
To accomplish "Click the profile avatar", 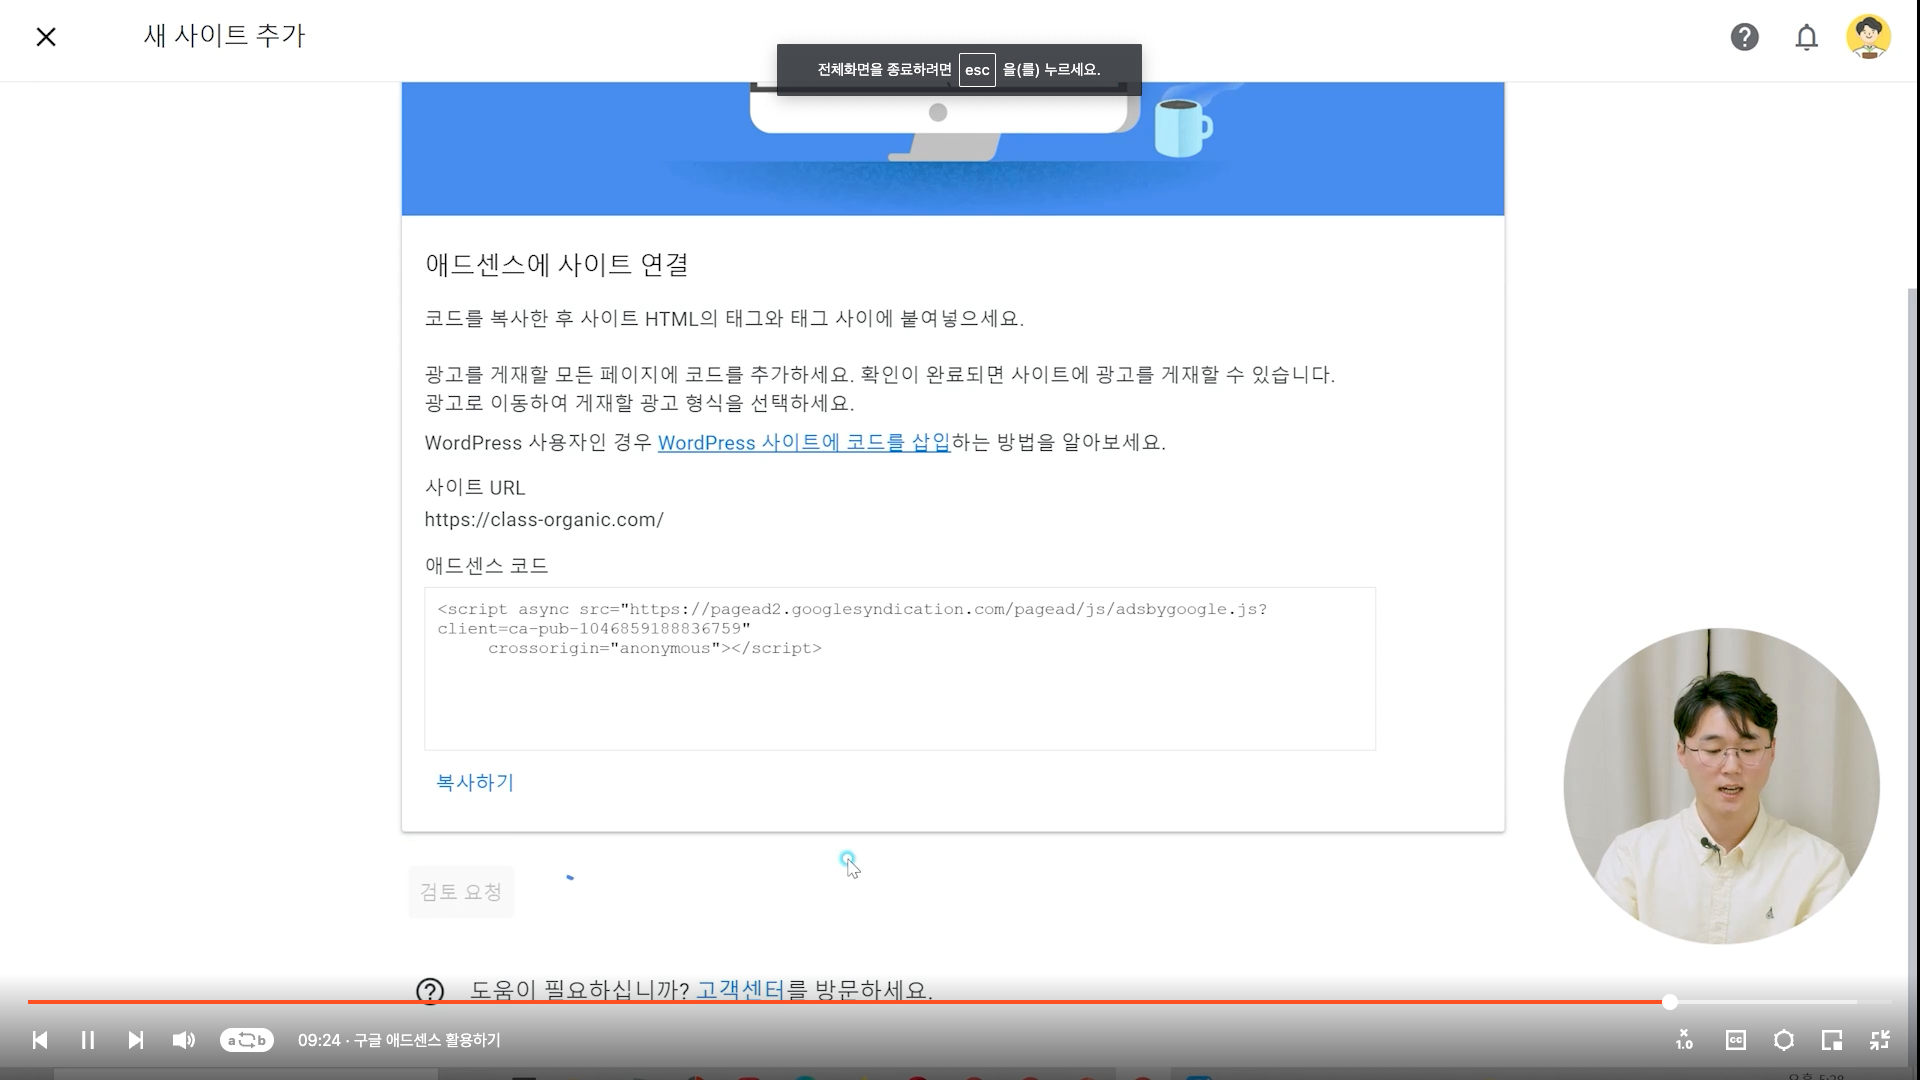I will (x=1867, y=37).
